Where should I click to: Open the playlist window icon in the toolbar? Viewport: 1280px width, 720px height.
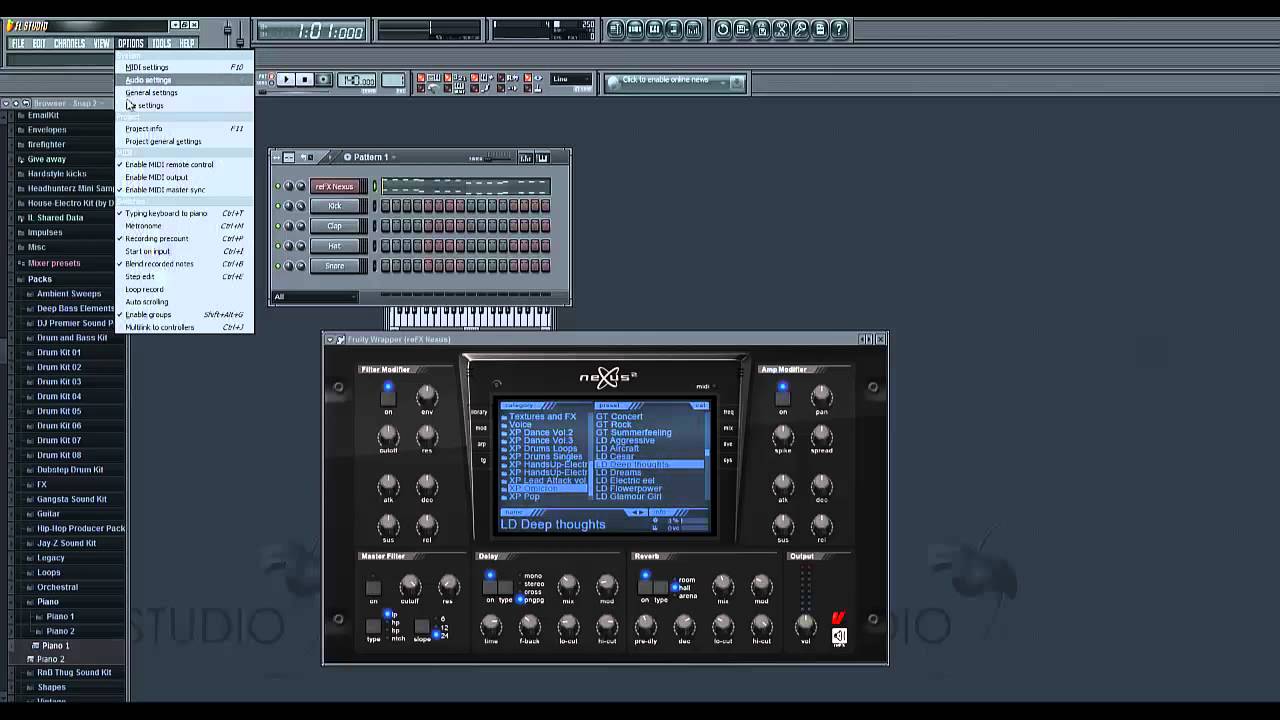[x=616, y=29]
